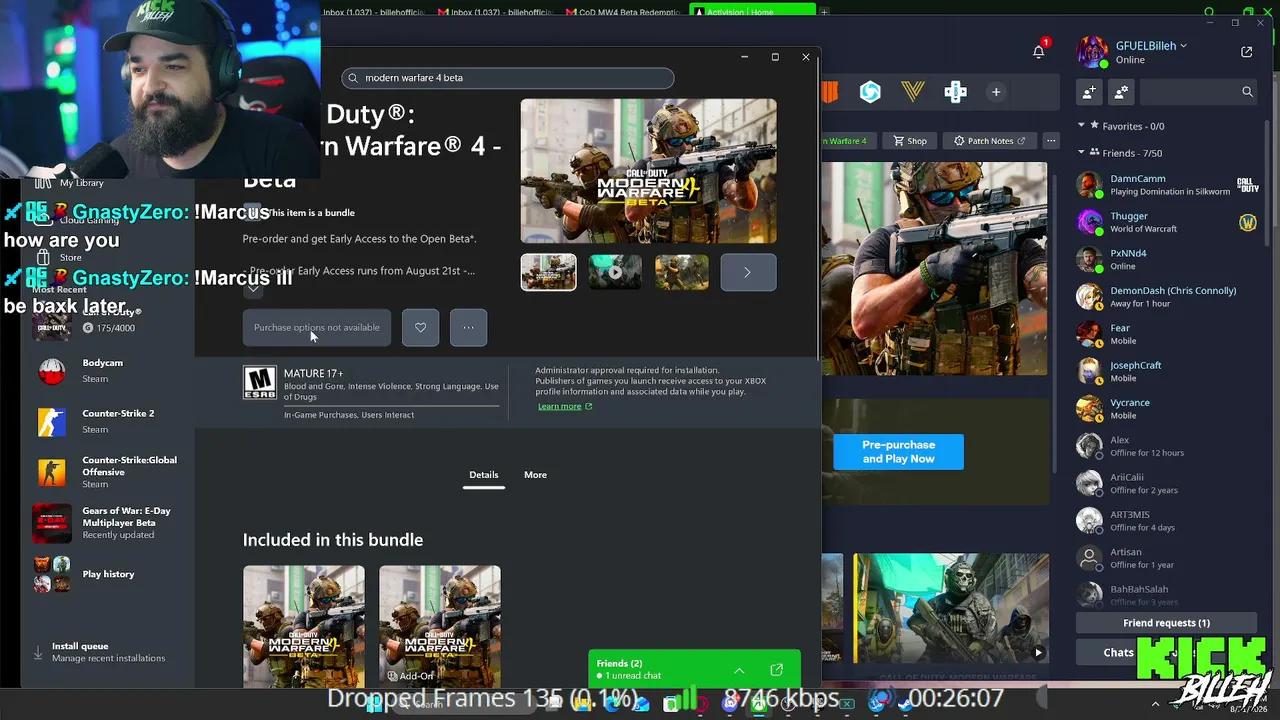Click Pre-purchase and Play Now button
The image size is (1280, 720).
[x=898, y=452]
